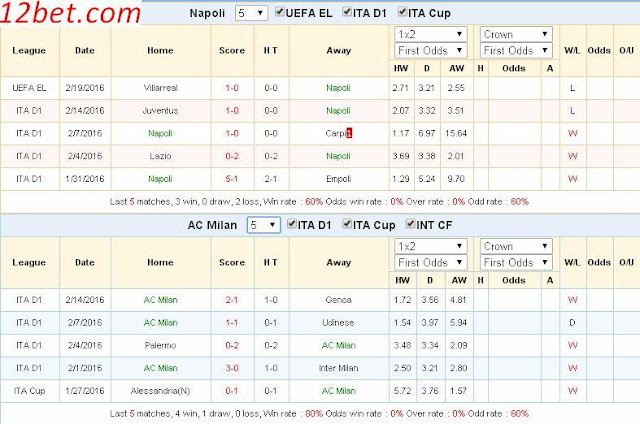Uncheck INT CF checkbox for AC Milan

pyautogui.click(x=411, y=224)
